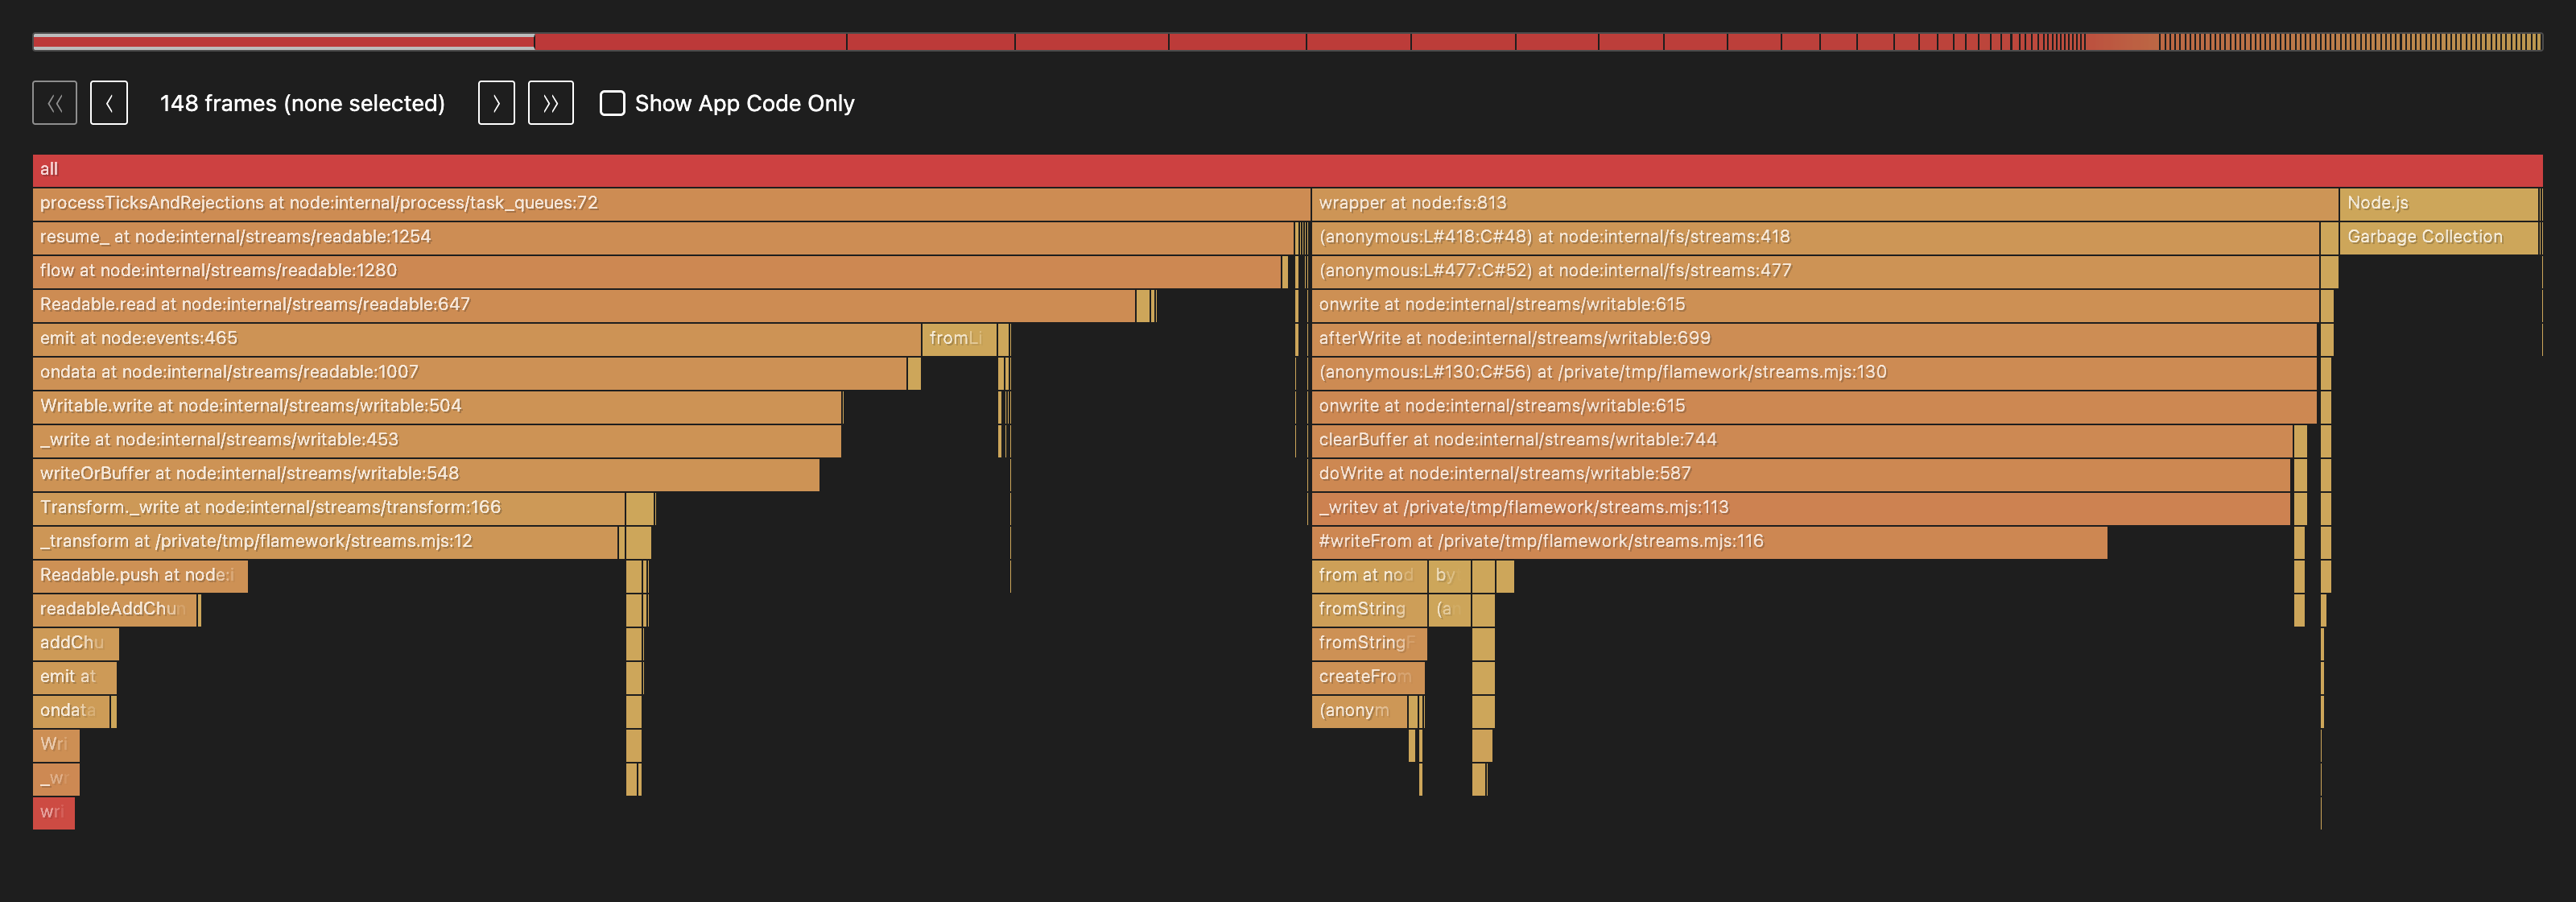Enable Show App Code Only checkbox
The image size is (2576, 902).
[612, 103]
